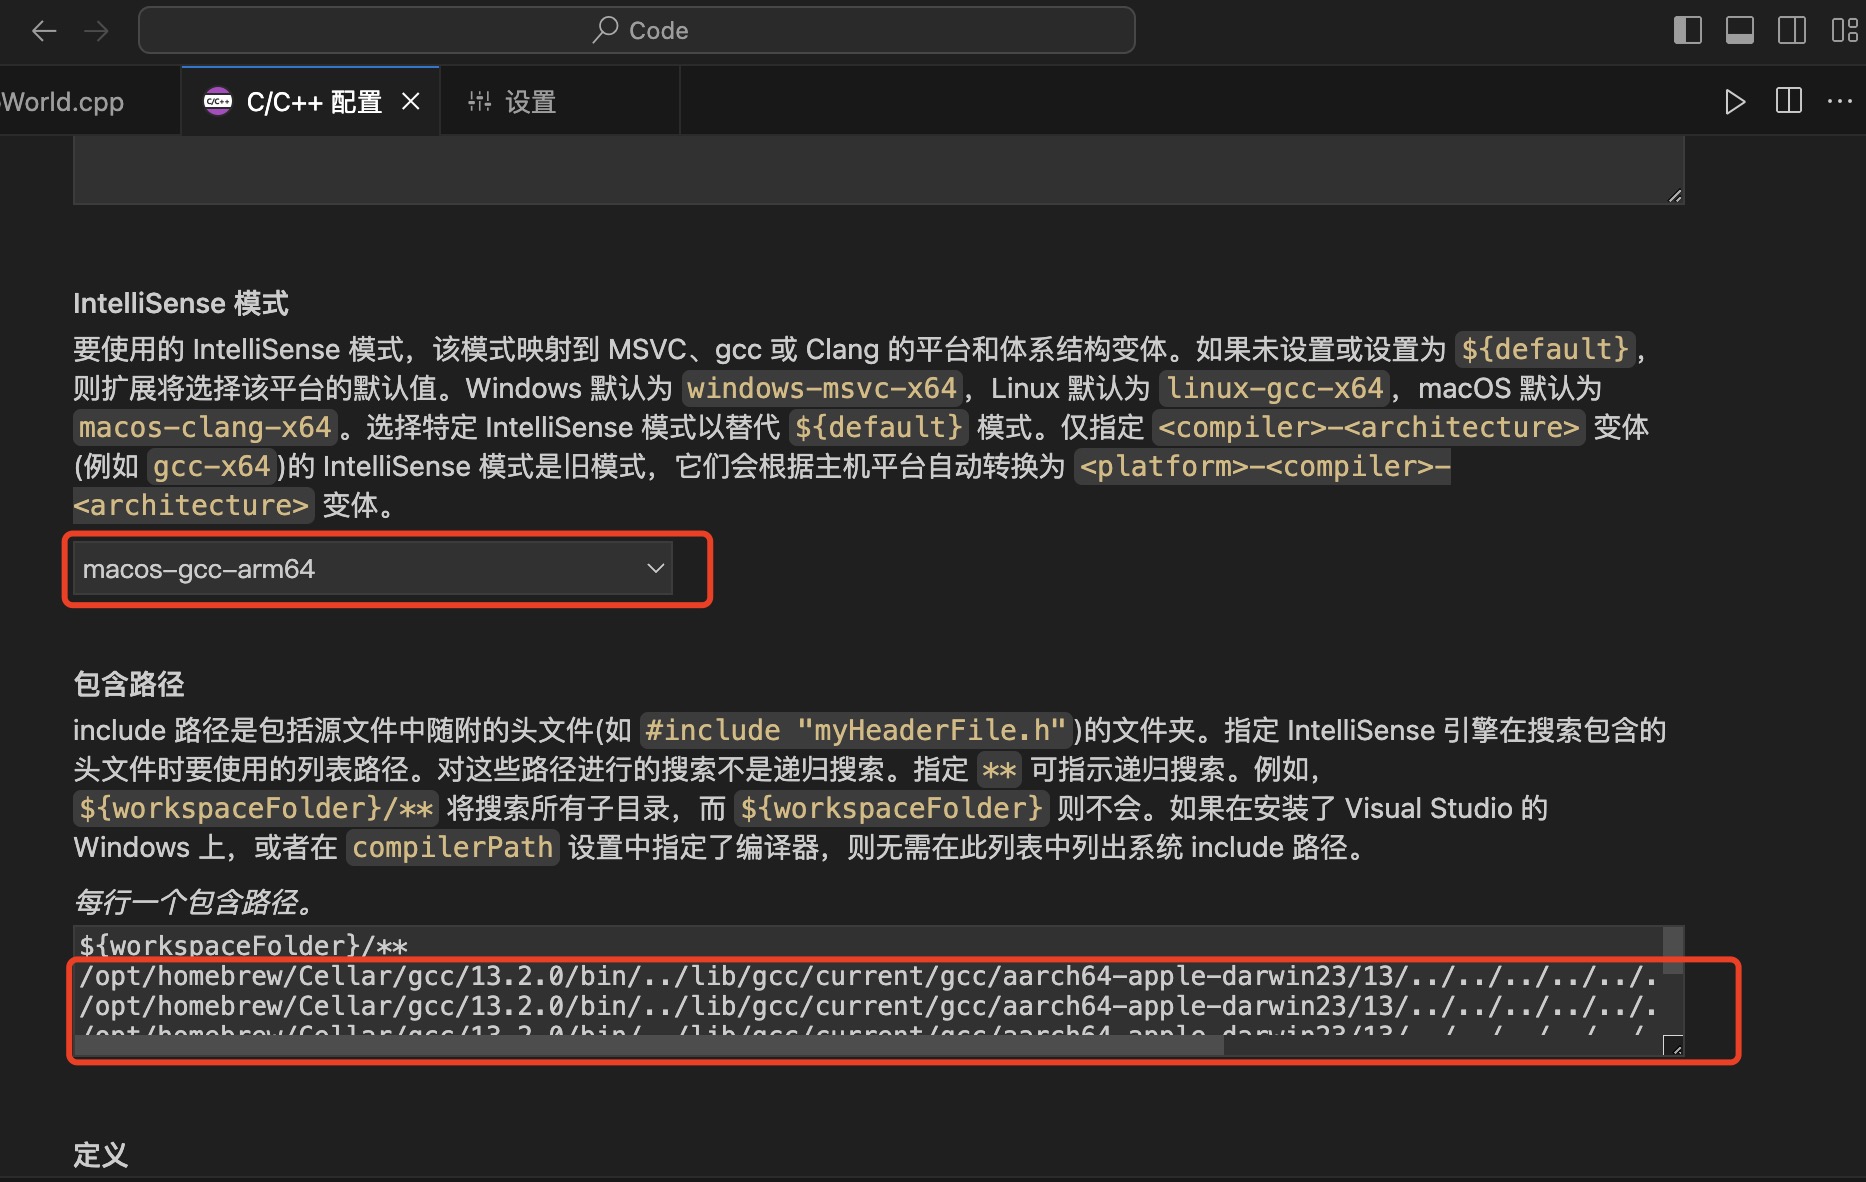Screen dimensions: 1866x1182
Task: Toggle the primary sidebar layout icon
Action: (x=1688, y=30)
